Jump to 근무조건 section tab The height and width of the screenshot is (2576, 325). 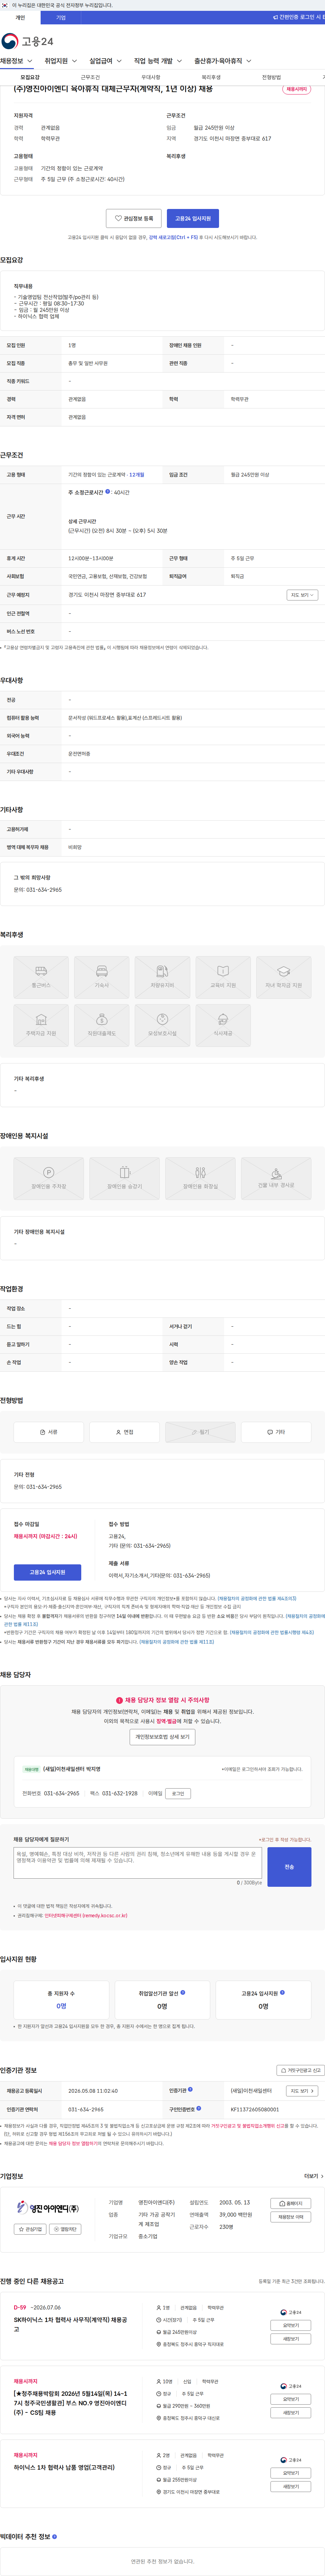[x=90, y=77]
